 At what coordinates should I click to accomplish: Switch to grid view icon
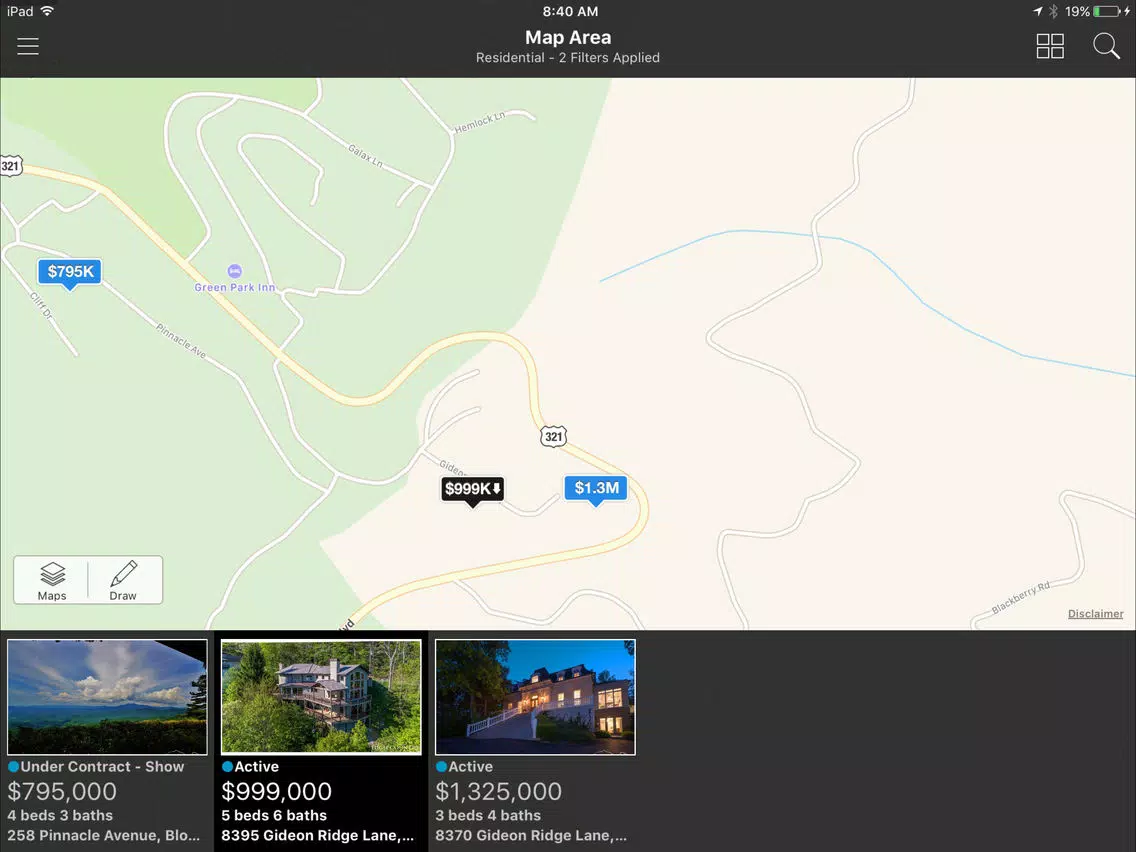pyautogui.click(x=1050, y=46)
